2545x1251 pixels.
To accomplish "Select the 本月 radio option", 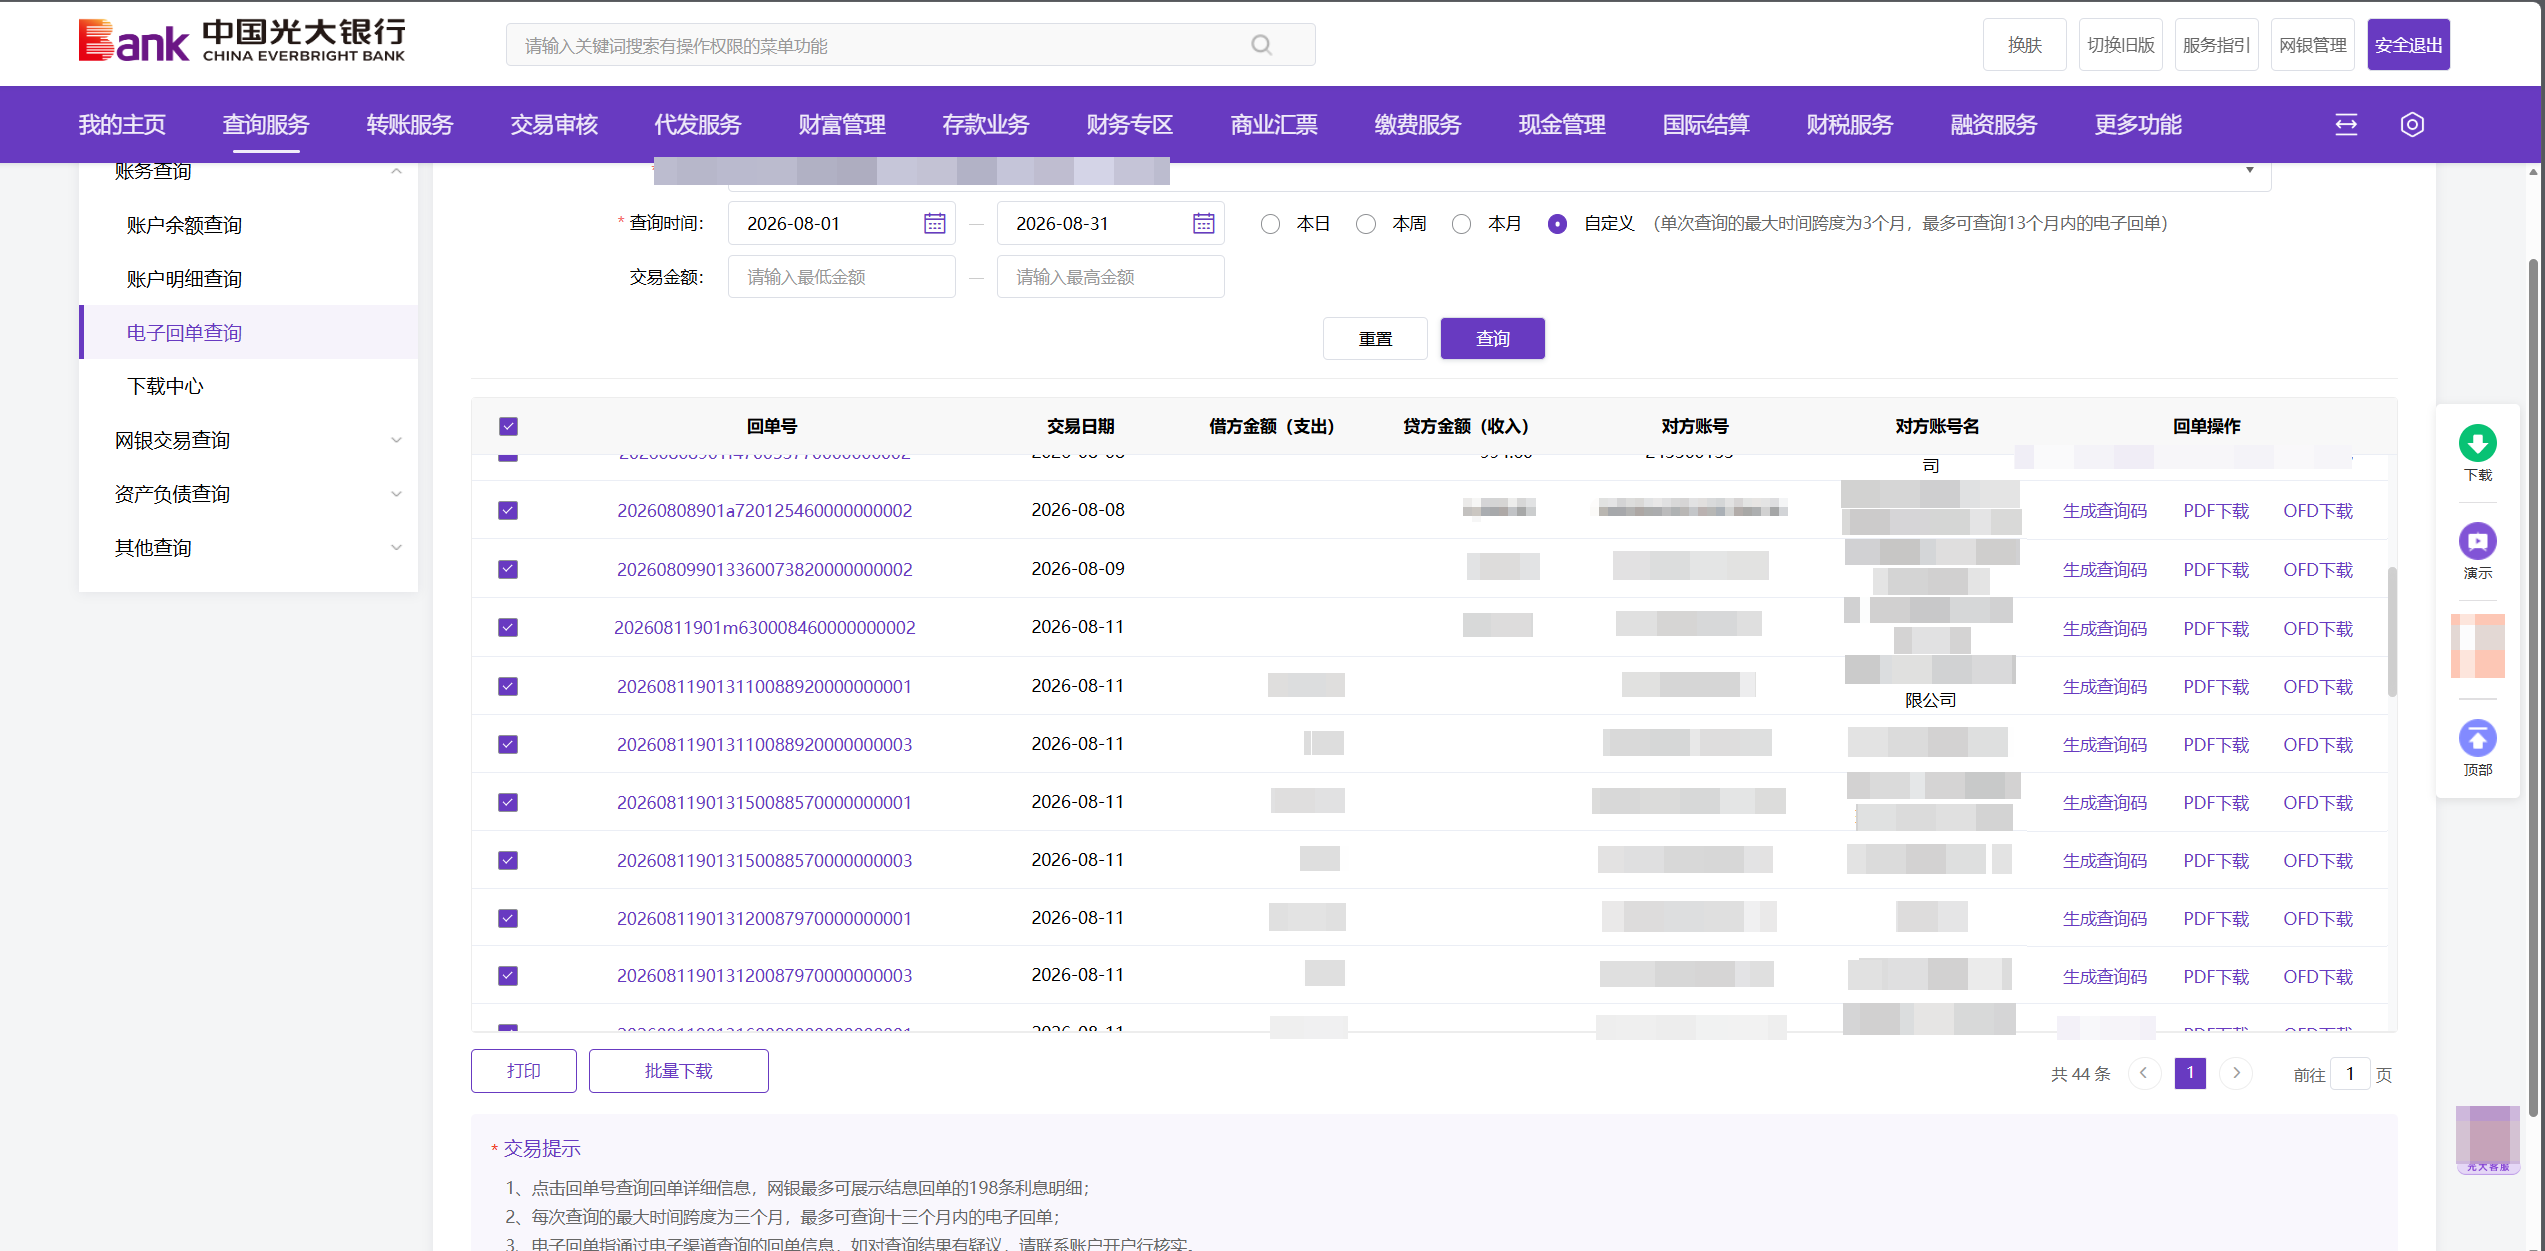I will [x=1462, y=224].
